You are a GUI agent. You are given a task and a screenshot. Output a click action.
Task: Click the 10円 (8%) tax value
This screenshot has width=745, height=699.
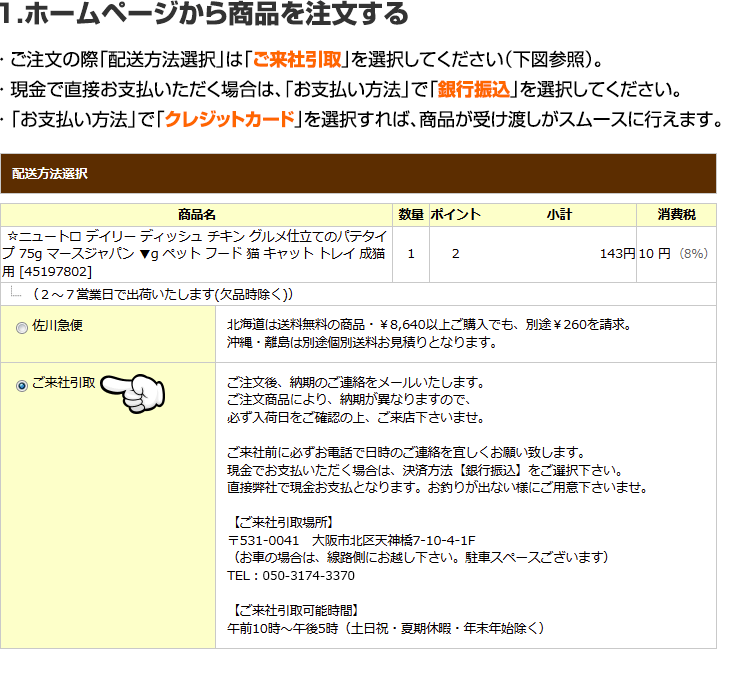(x=673, y=254)
